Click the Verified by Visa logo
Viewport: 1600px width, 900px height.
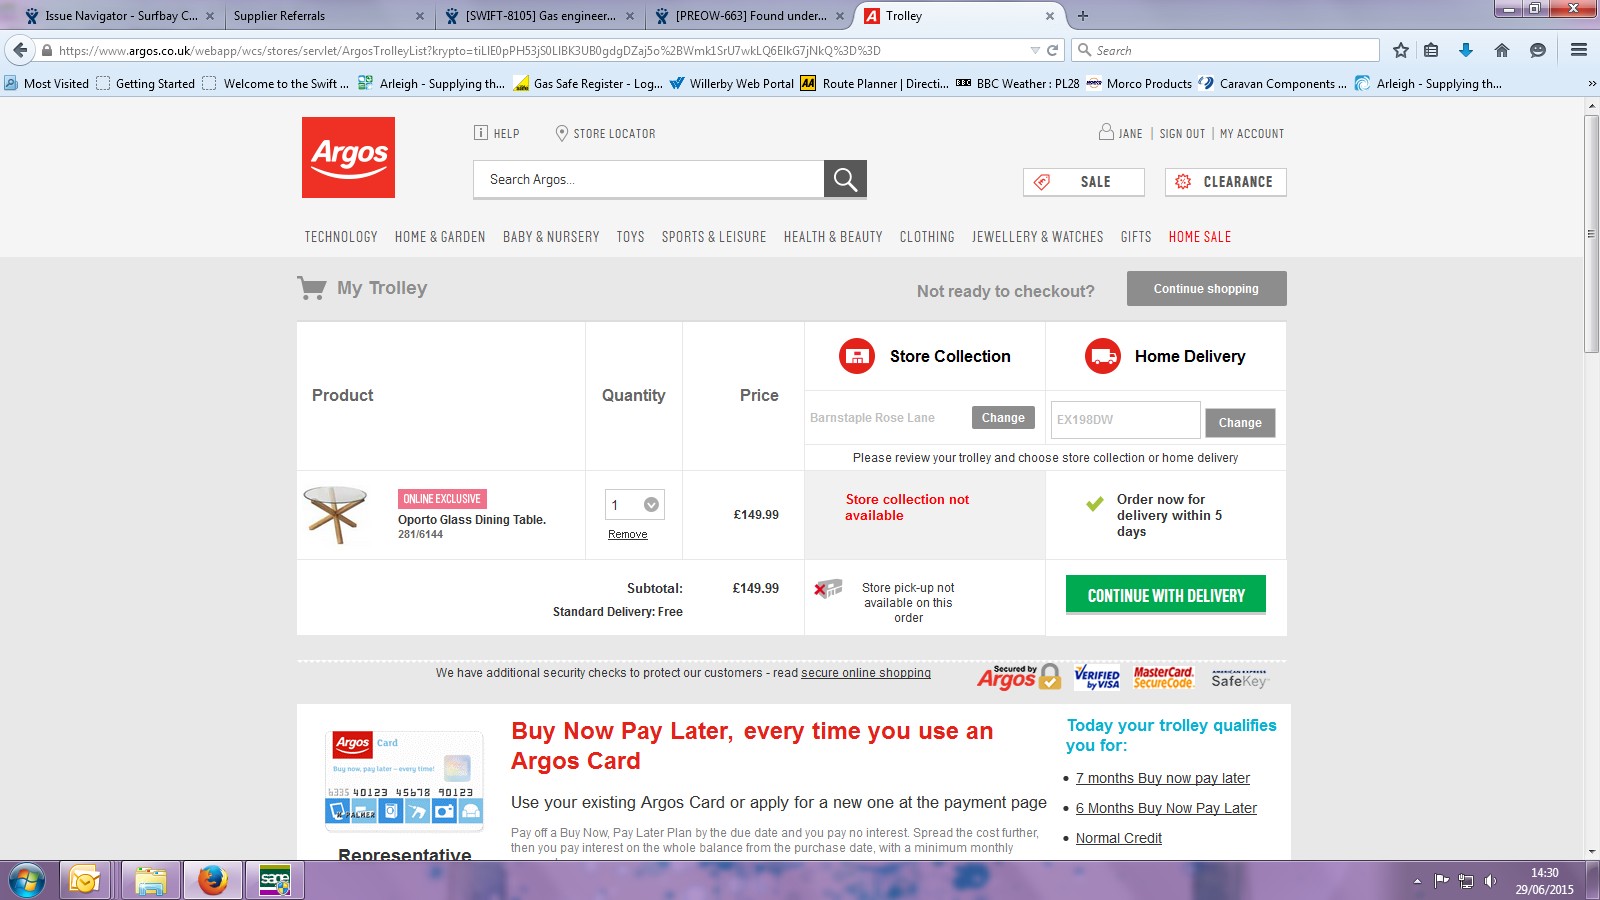(1097, 678)
